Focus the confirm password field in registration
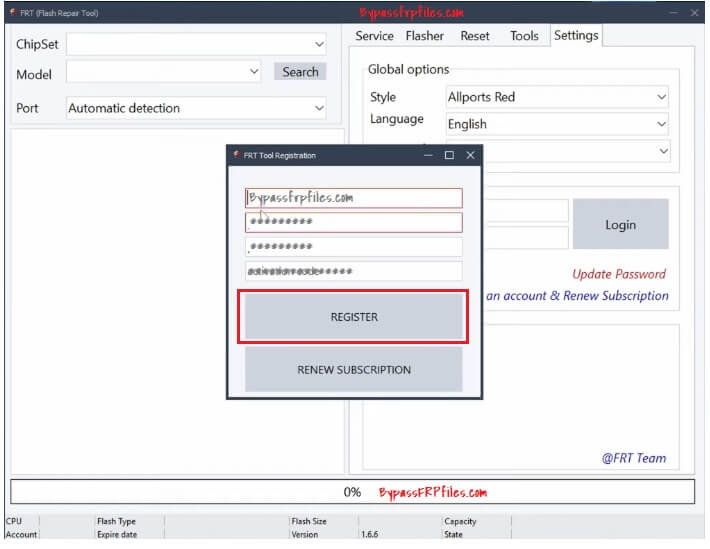The width and height of the screenshot is (710, 549). point(354,247)
